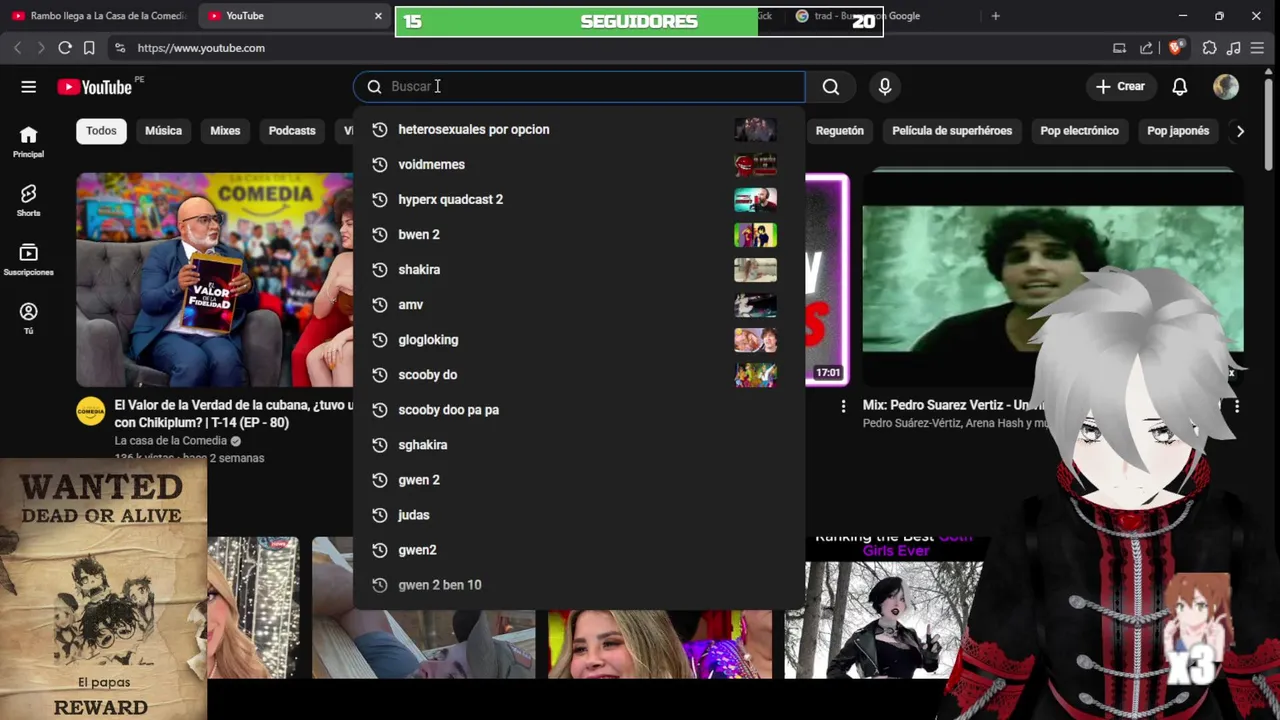Open the Tú section in sidebar
Screen dimensions: 1280x720
coord(28,319)
